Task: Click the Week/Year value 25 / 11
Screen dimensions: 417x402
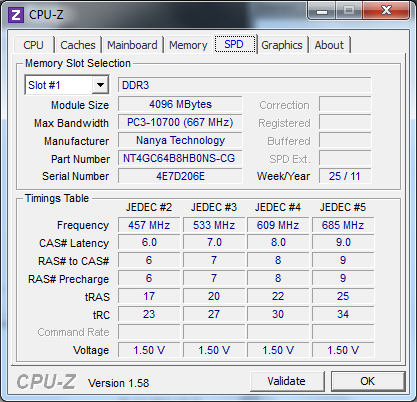Action: (345, 176)
